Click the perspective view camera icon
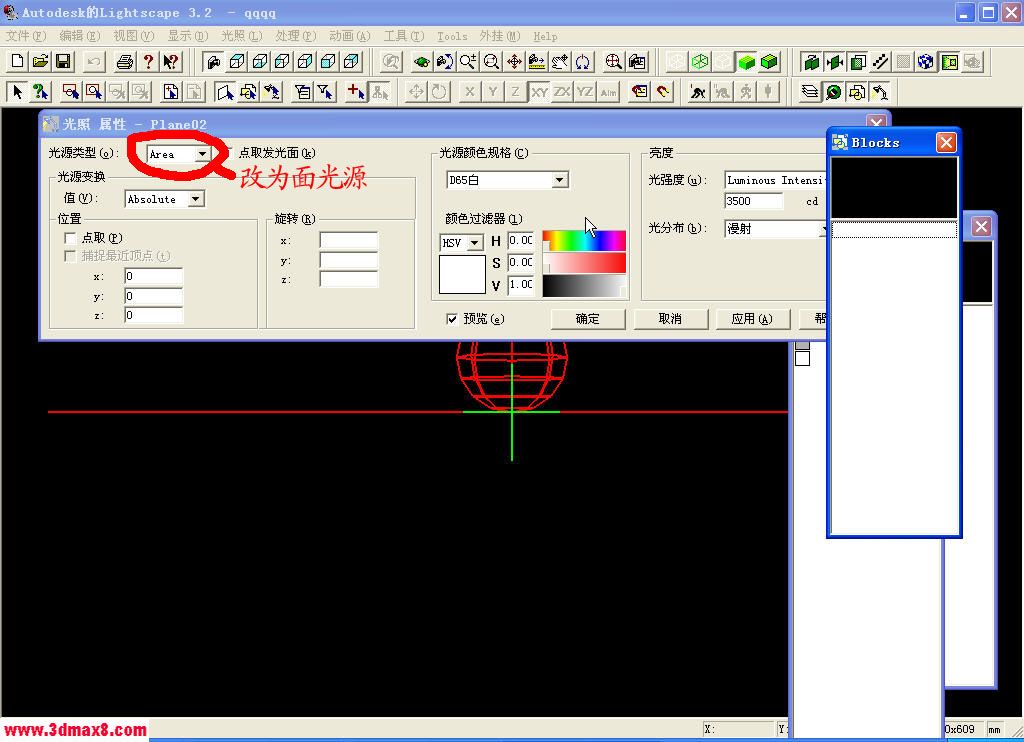The width and height of the screenshot is (1024, 742). 214,61
